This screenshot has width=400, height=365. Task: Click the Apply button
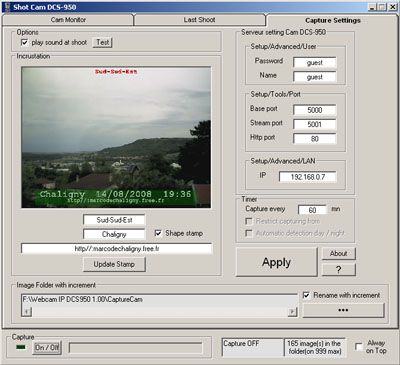tap(276, 262)
